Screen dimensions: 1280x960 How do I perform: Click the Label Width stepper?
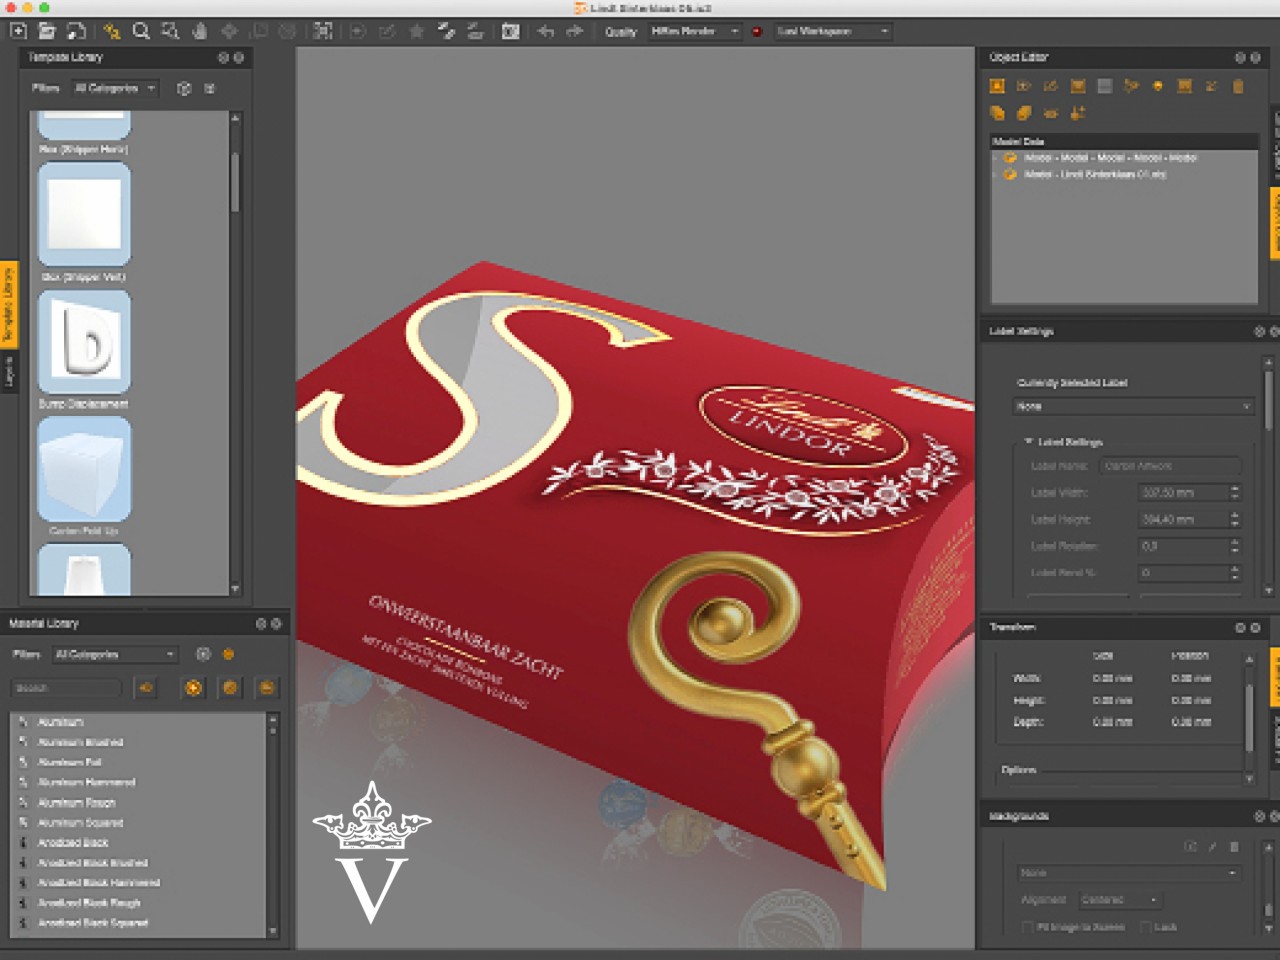coord(1234,493)
